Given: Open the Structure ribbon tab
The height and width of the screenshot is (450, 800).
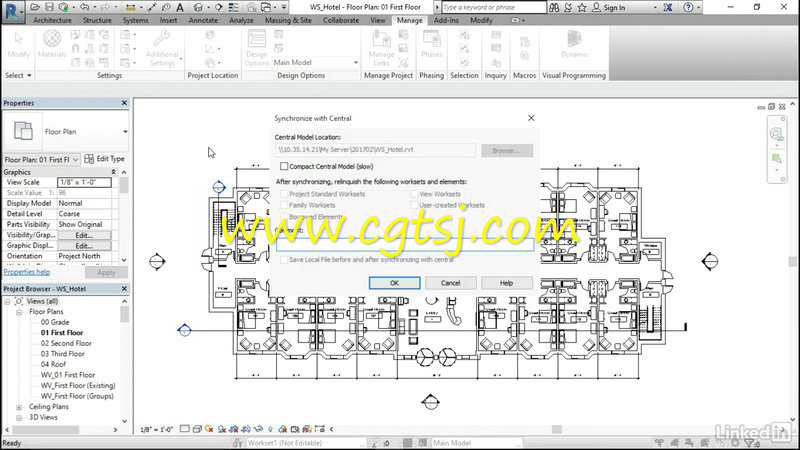Looking at the screenshot, I should coord(97,20).
